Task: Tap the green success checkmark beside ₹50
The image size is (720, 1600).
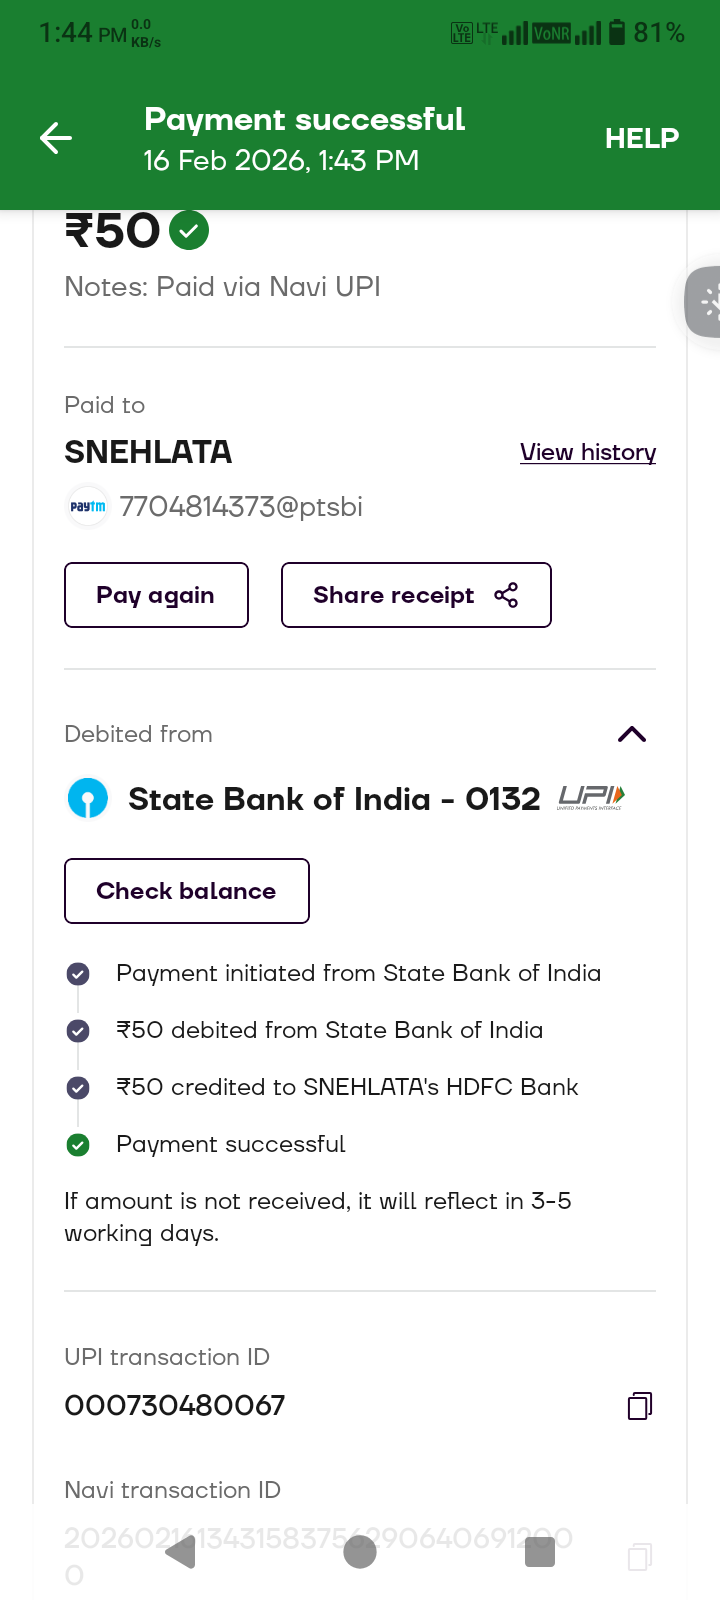Action: pyautogui.click(x=189, y=231)
